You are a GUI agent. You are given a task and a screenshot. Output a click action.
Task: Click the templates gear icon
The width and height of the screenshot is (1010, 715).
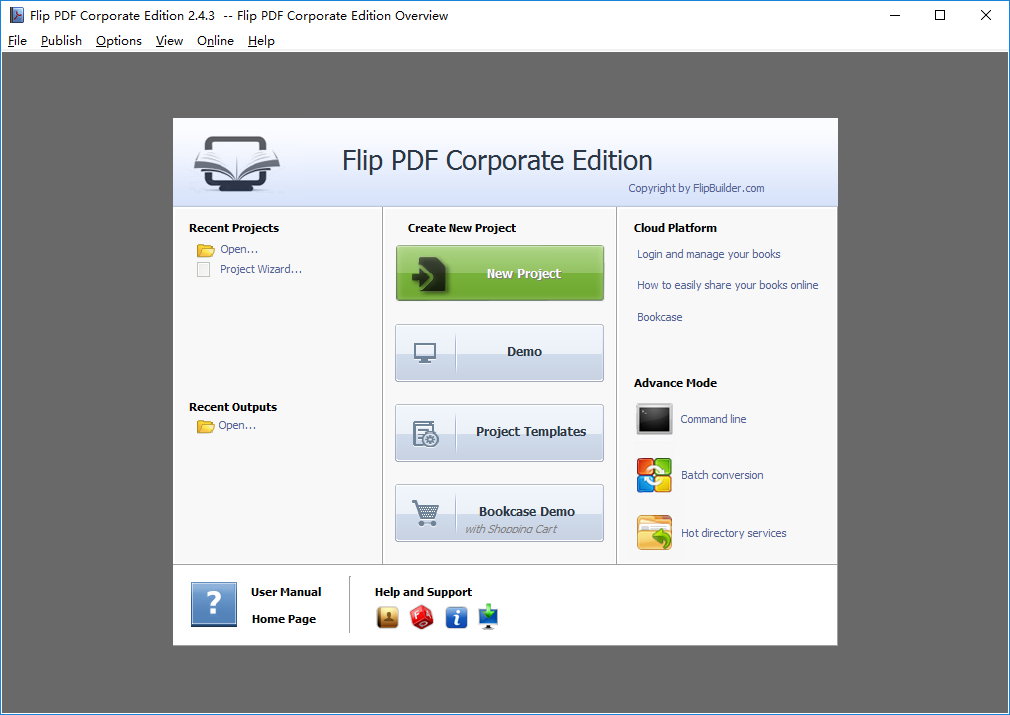(426, 434)
